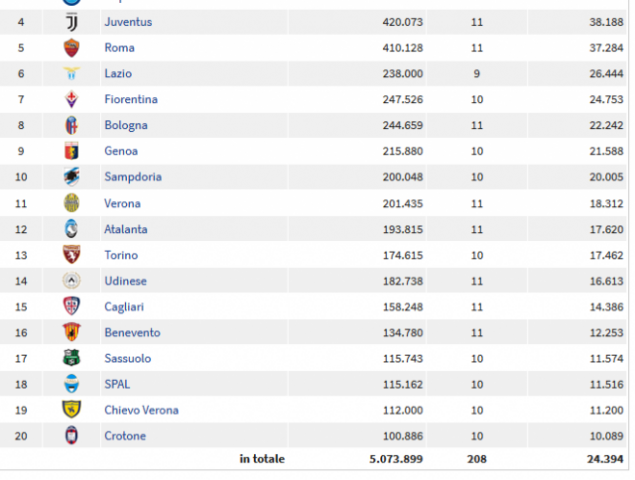635x480 pixels.
Task: Click the Juventus club crest icon
Action: point(71,22)
